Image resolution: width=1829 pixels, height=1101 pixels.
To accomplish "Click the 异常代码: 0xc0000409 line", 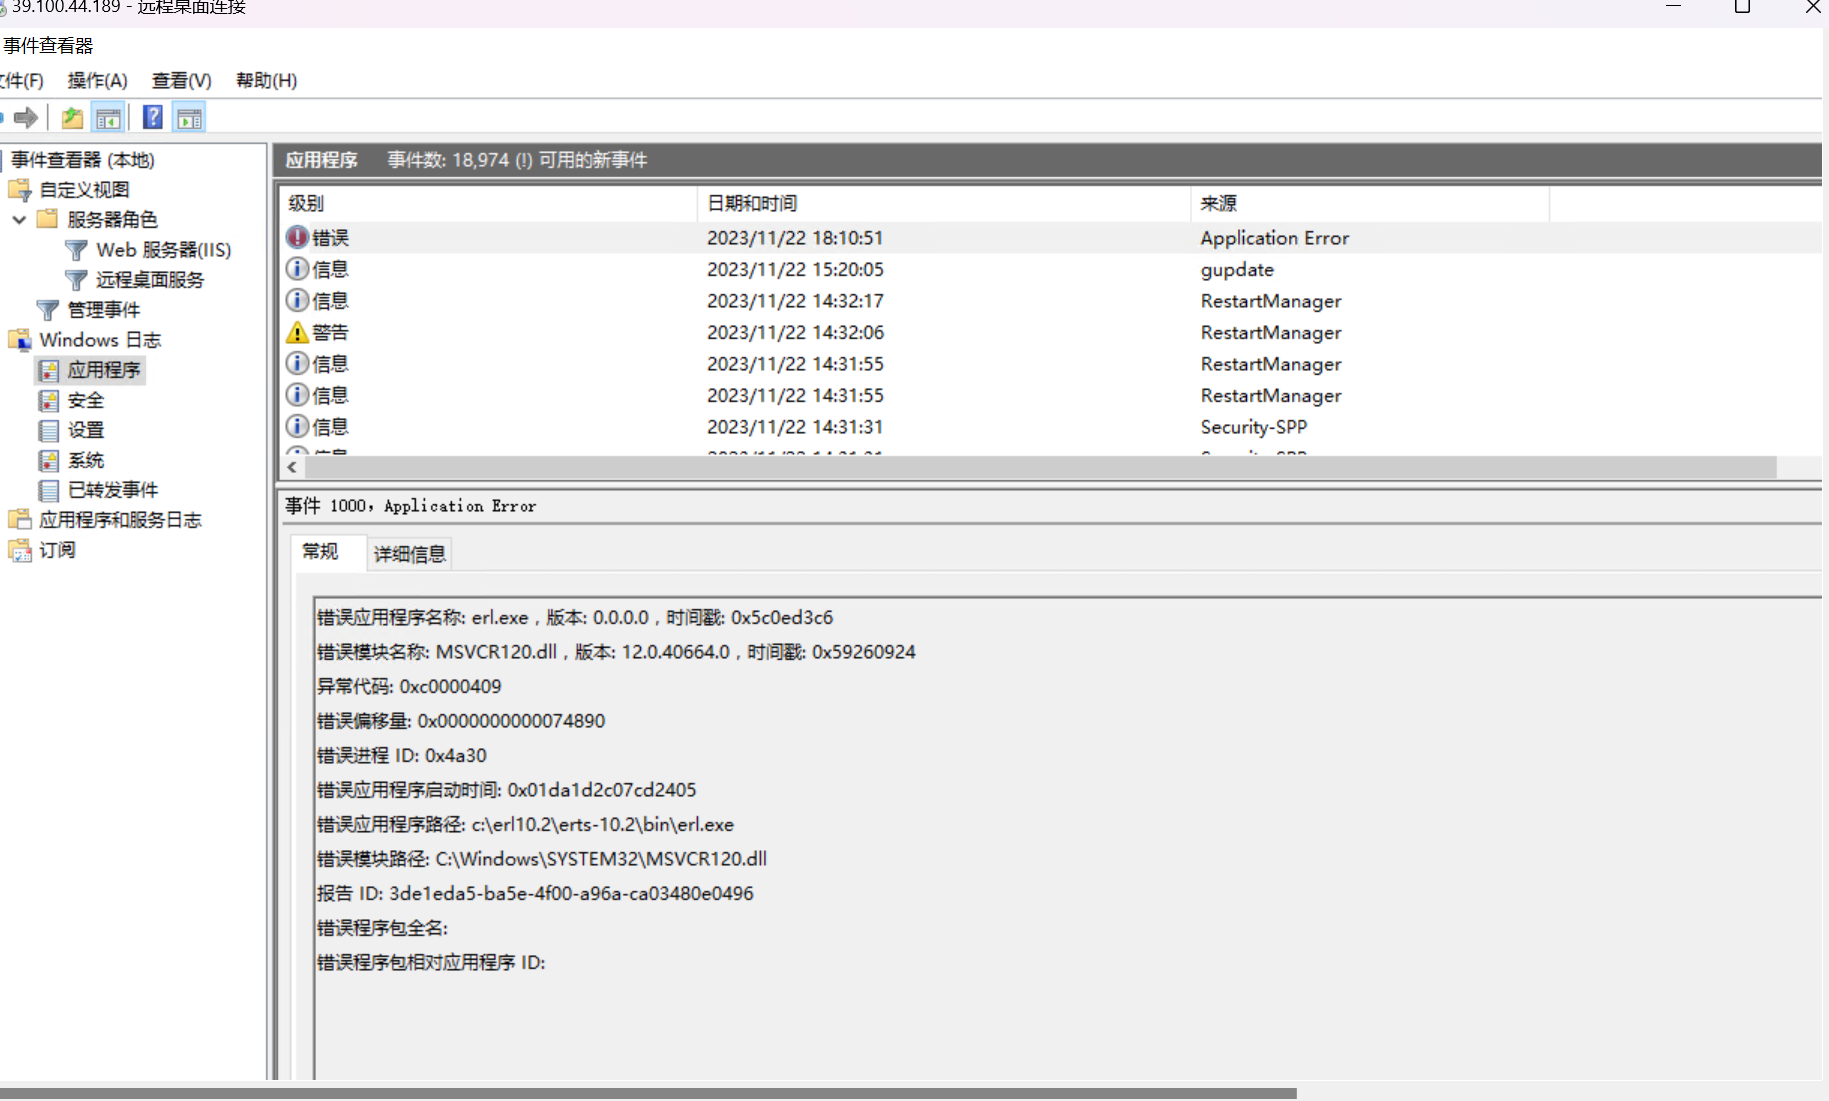I will coord(409,686).
